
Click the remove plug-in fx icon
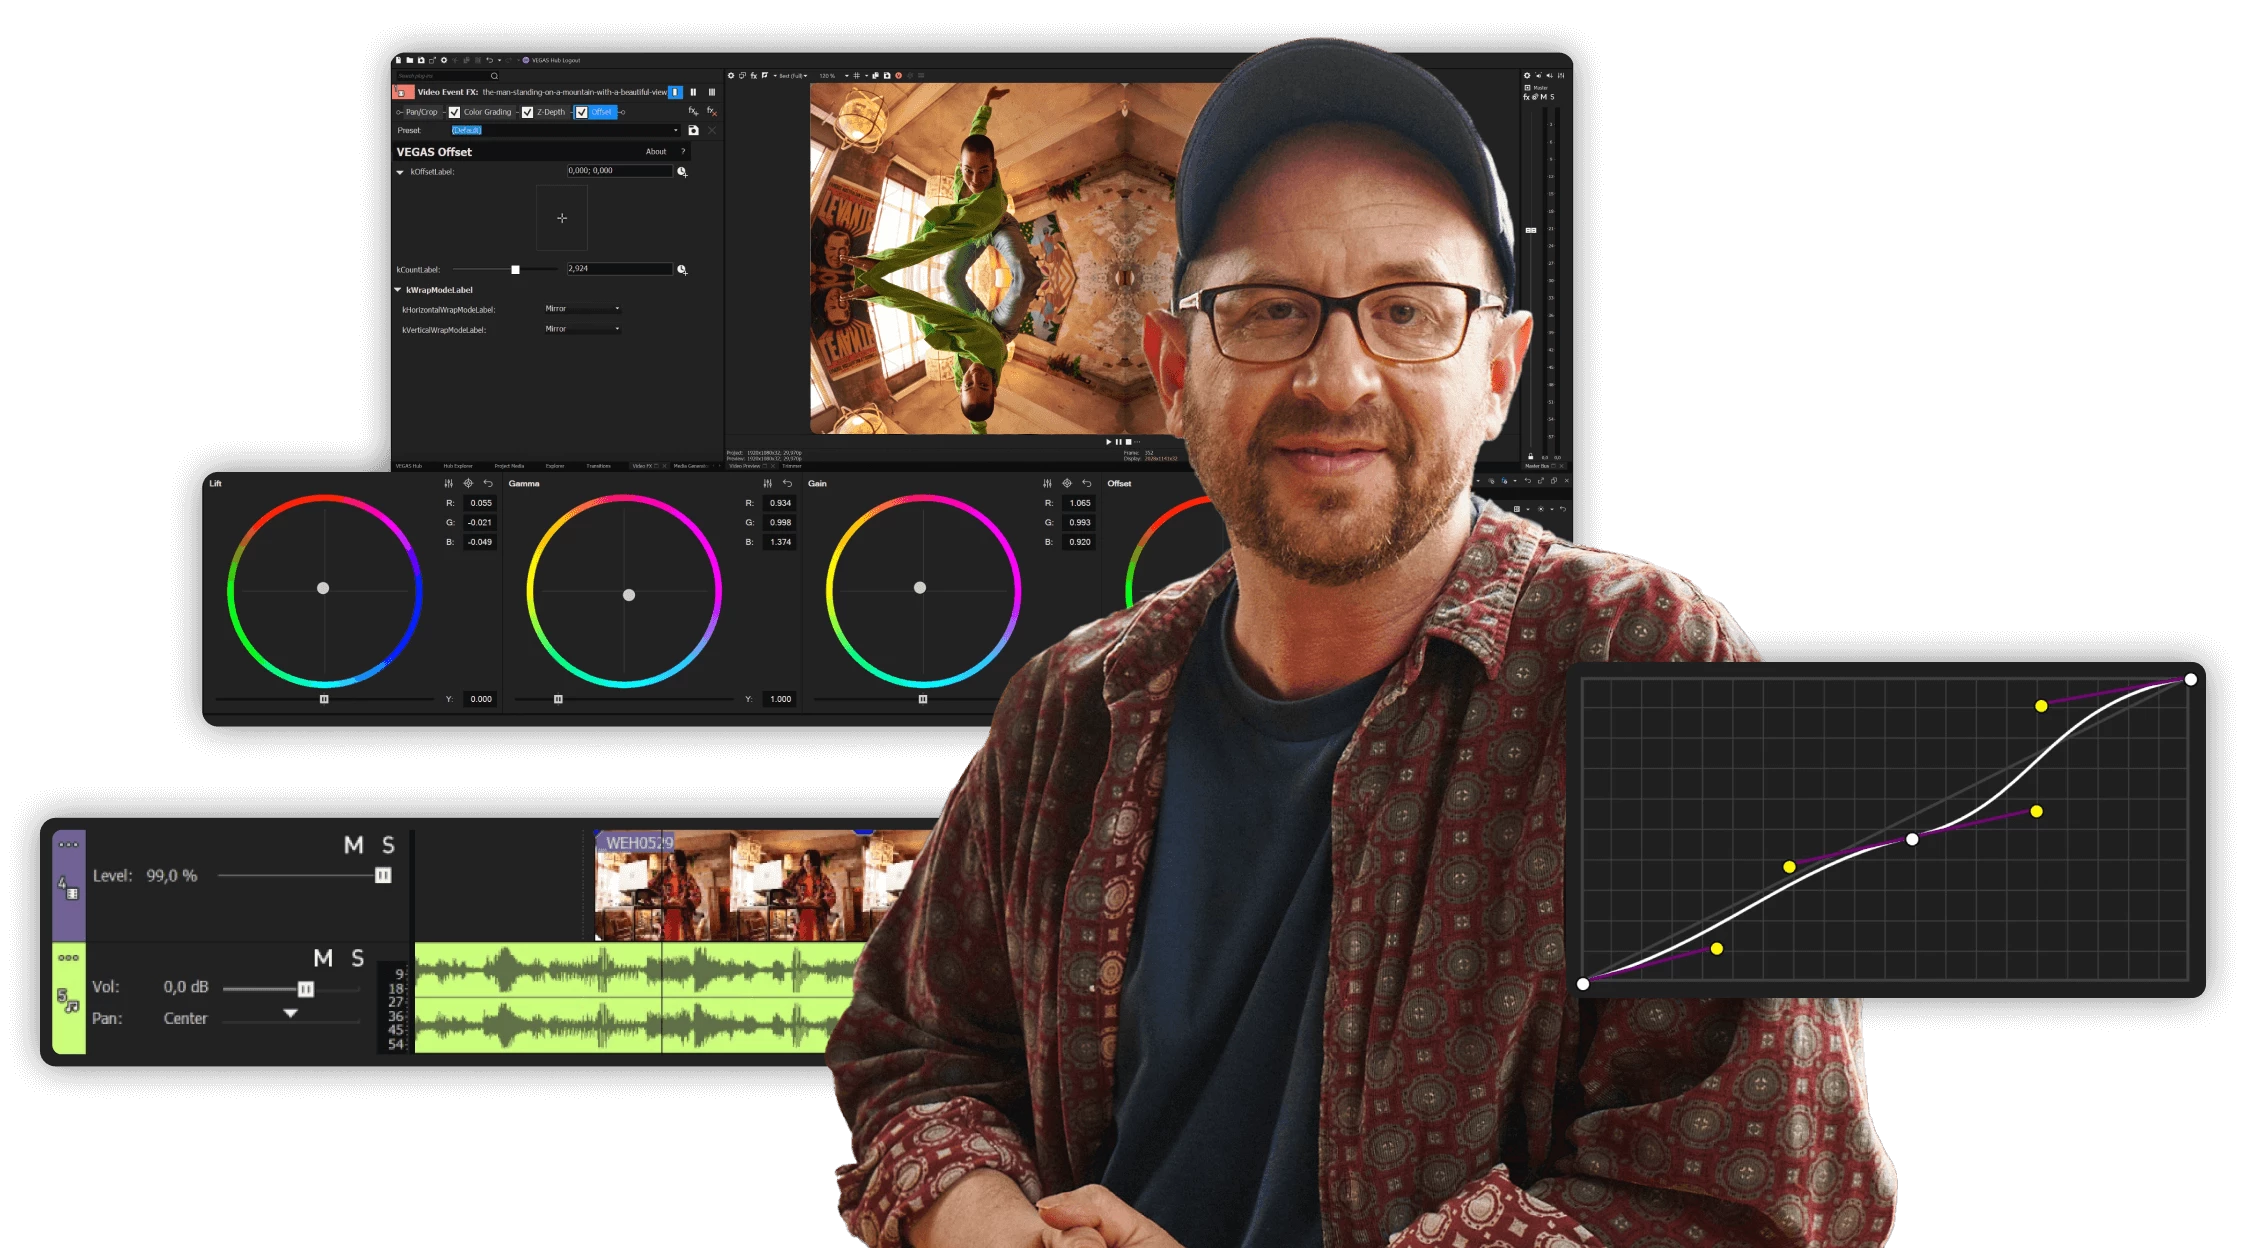712,112
